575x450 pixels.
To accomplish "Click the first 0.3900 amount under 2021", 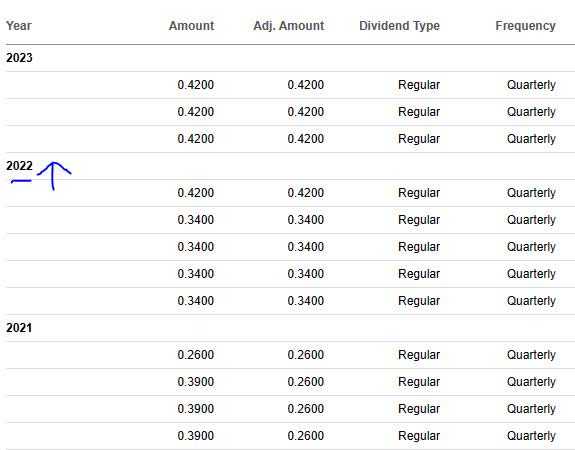I will [x=195, y=382].
